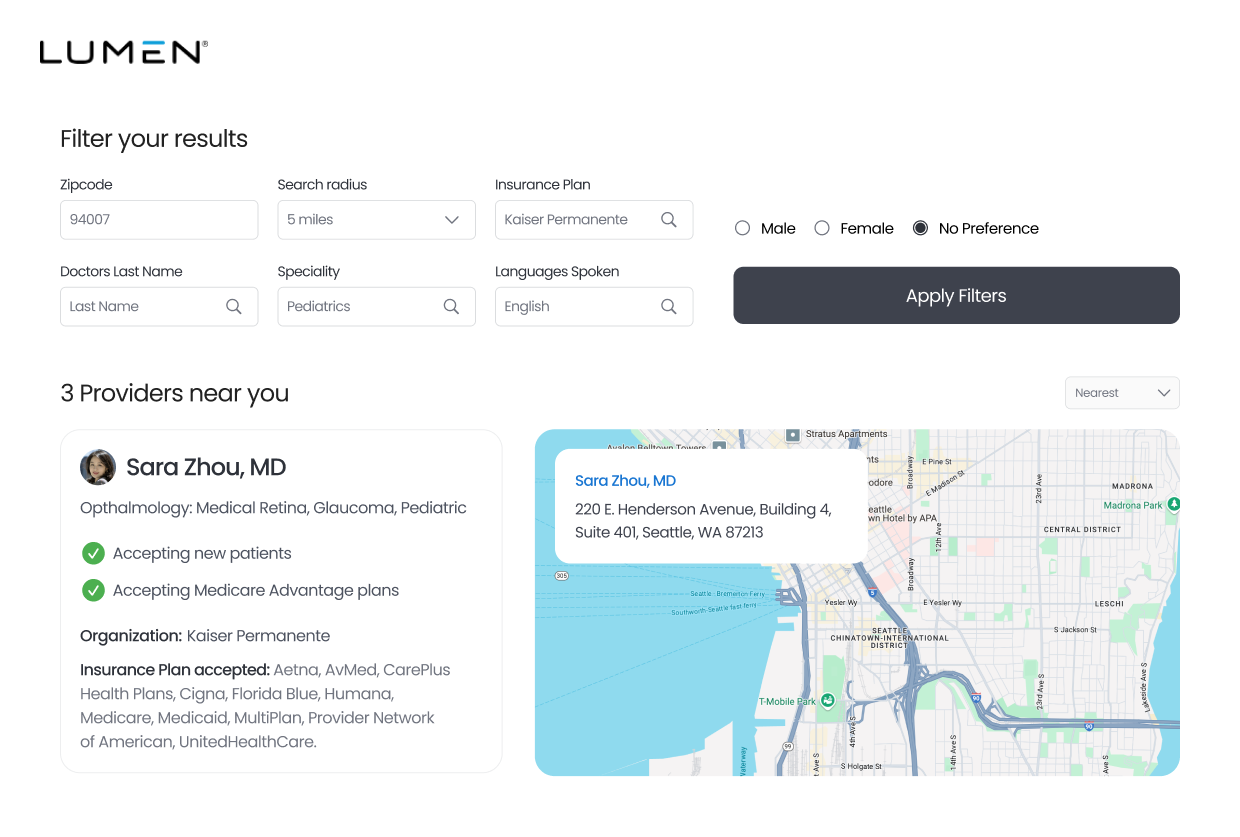Click the Speciality Pediatrics input field
1240x837 pixels.
coord(377,307)
